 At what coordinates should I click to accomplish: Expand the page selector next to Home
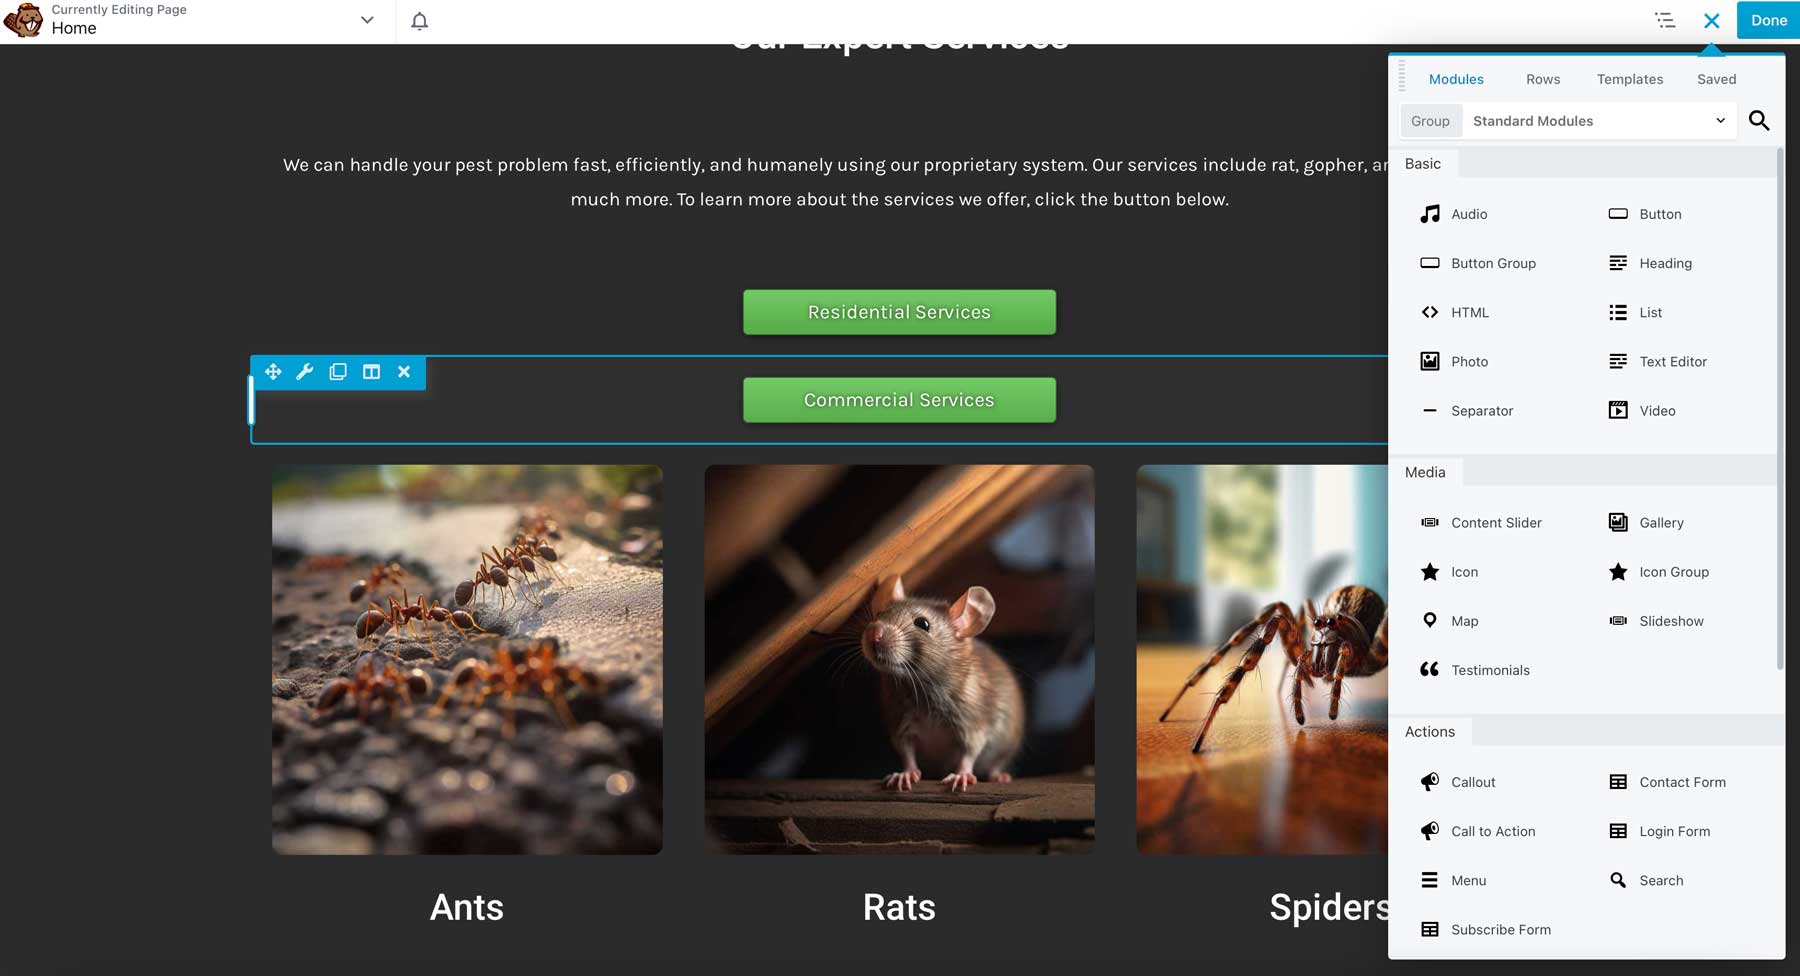click(x=366, y=20)
